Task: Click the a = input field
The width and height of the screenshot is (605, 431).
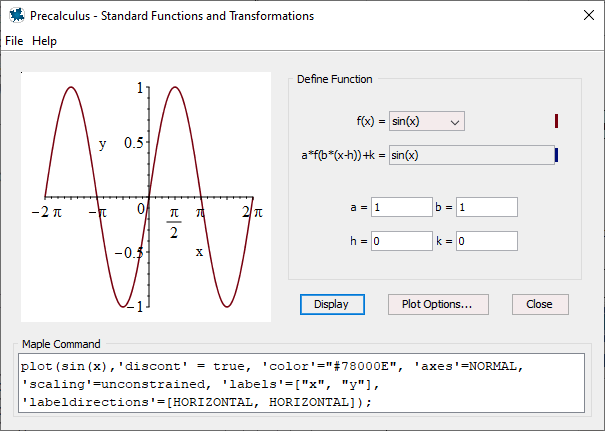Action: (402, 207)
